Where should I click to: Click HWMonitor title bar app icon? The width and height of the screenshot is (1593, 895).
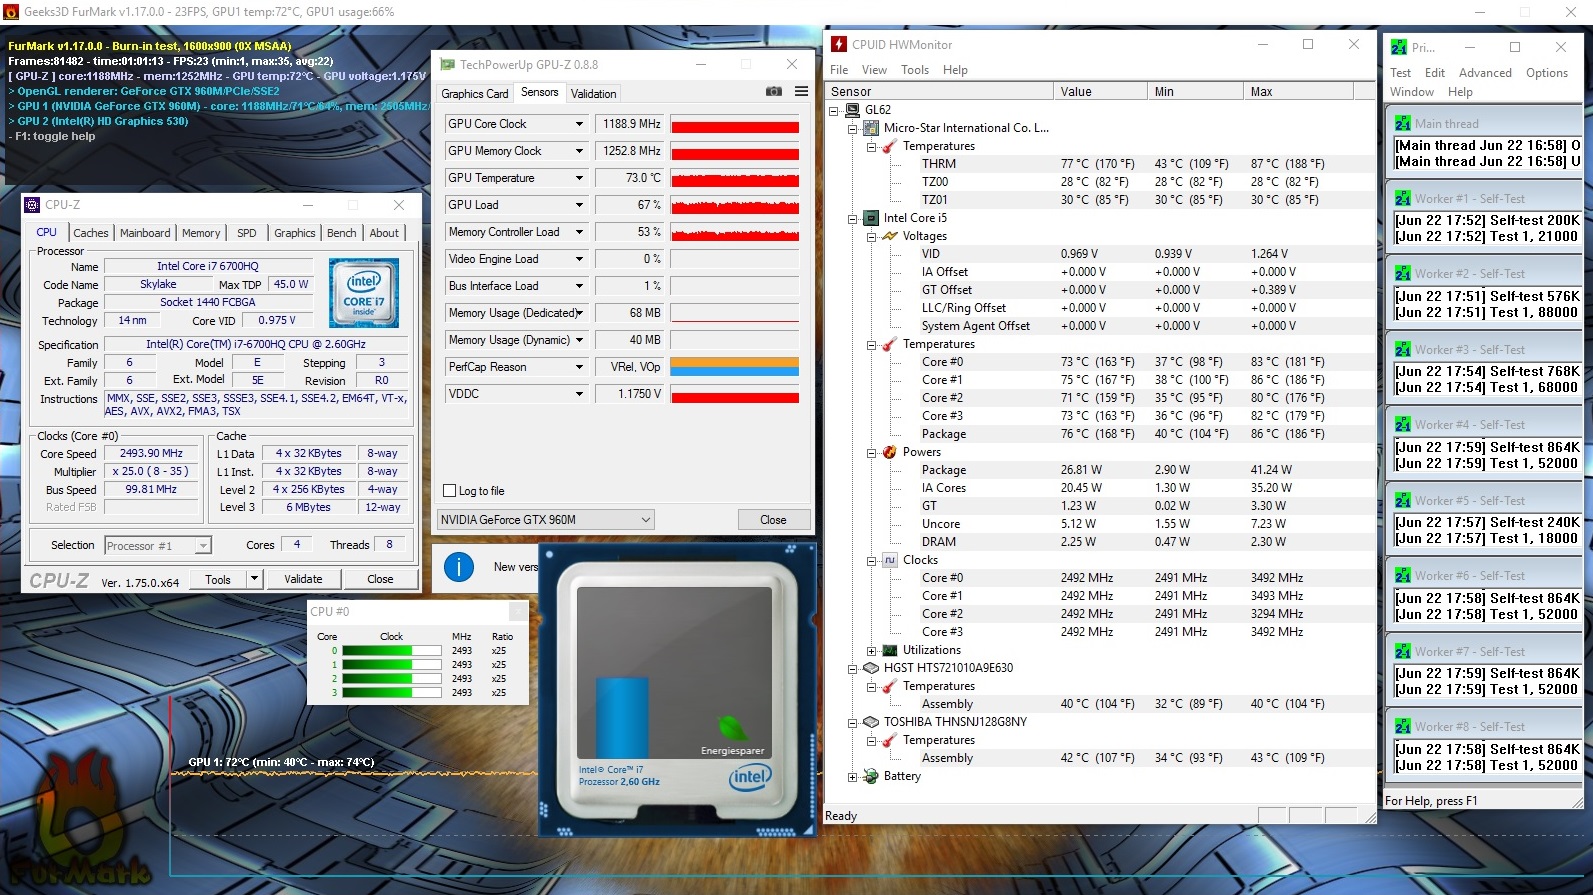click(840, 44)
